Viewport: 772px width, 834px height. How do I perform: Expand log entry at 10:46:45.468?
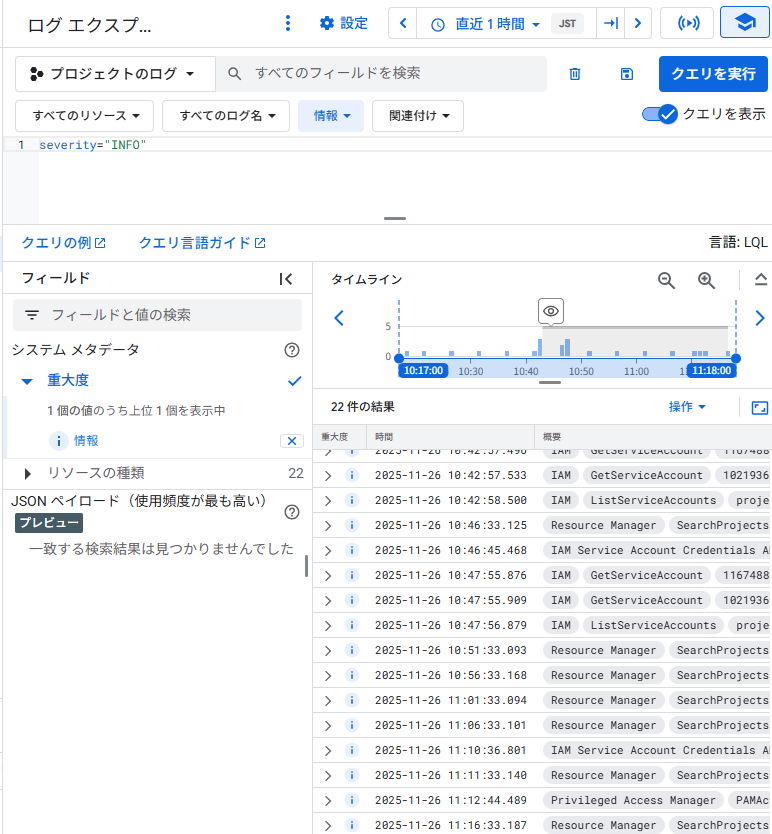(328, 551)
